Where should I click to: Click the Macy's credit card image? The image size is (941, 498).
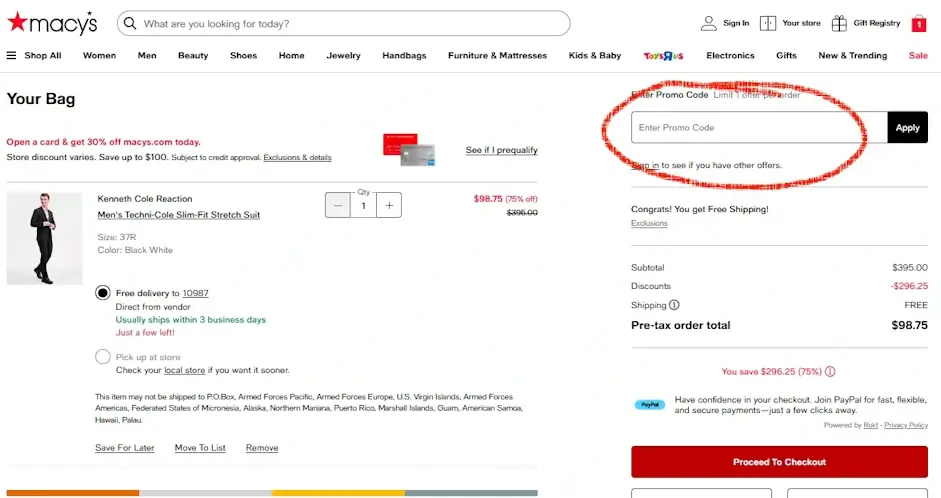(409, 149)
